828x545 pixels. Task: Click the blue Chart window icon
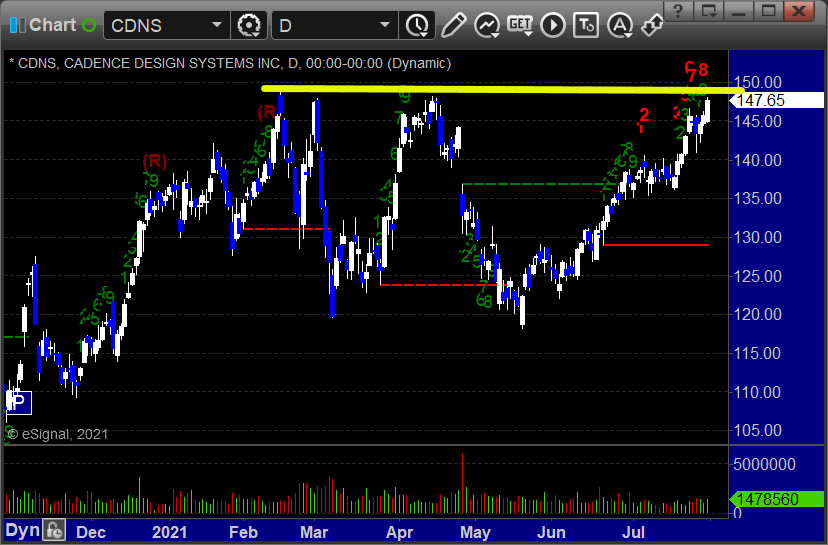pyautogui.click(x=17, y=25)
